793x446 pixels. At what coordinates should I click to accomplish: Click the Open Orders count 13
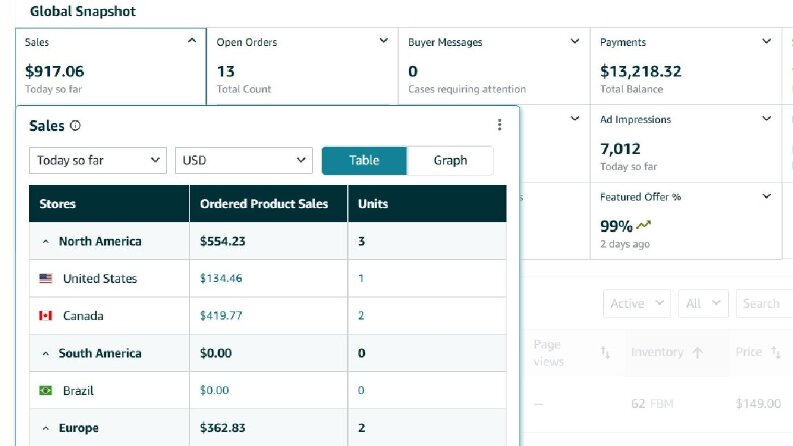pos(226,71)
